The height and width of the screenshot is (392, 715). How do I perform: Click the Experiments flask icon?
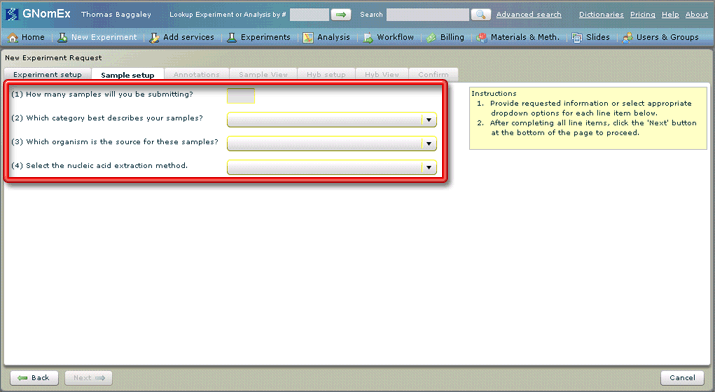point(232,37)
